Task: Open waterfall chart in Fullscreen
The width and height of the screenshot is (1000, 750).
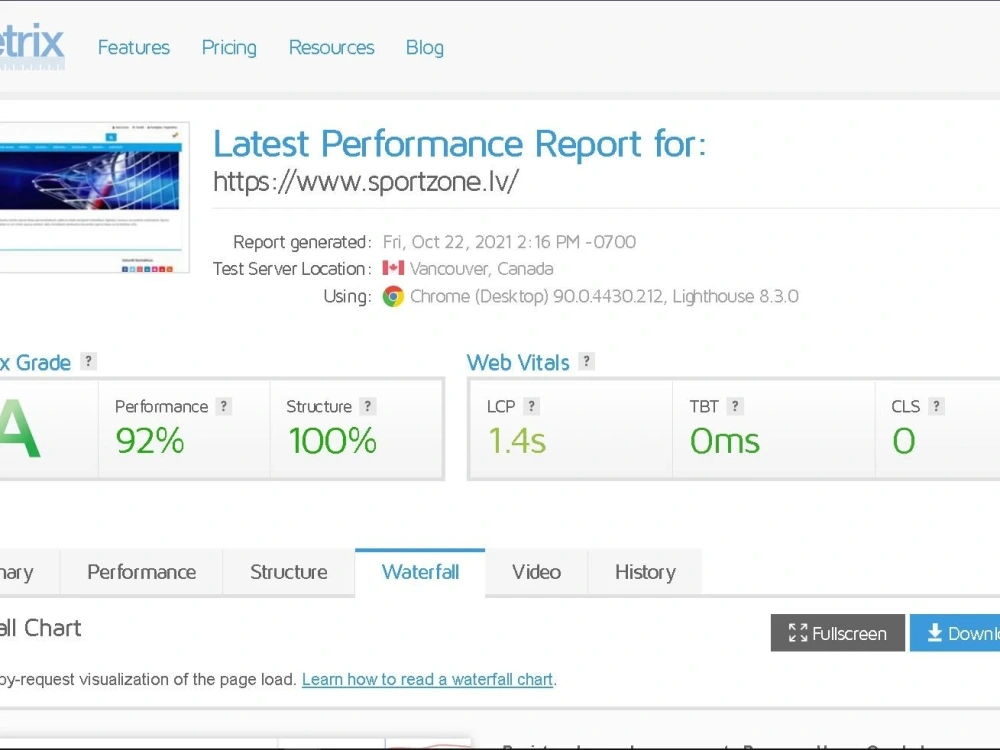Action: point(837,633)
